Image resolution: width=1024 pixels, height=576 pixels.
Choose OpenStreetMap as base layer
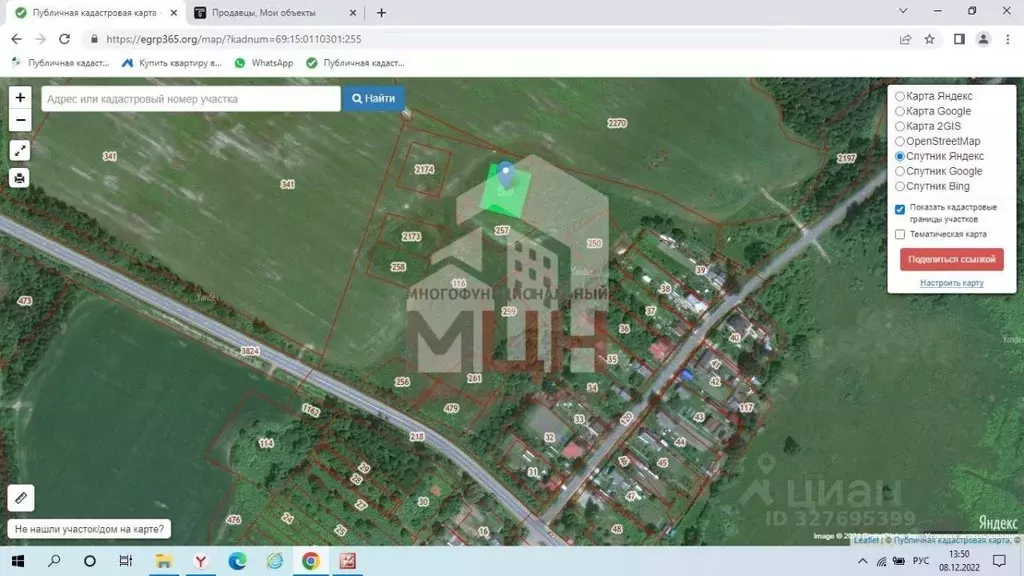[900, 142]
